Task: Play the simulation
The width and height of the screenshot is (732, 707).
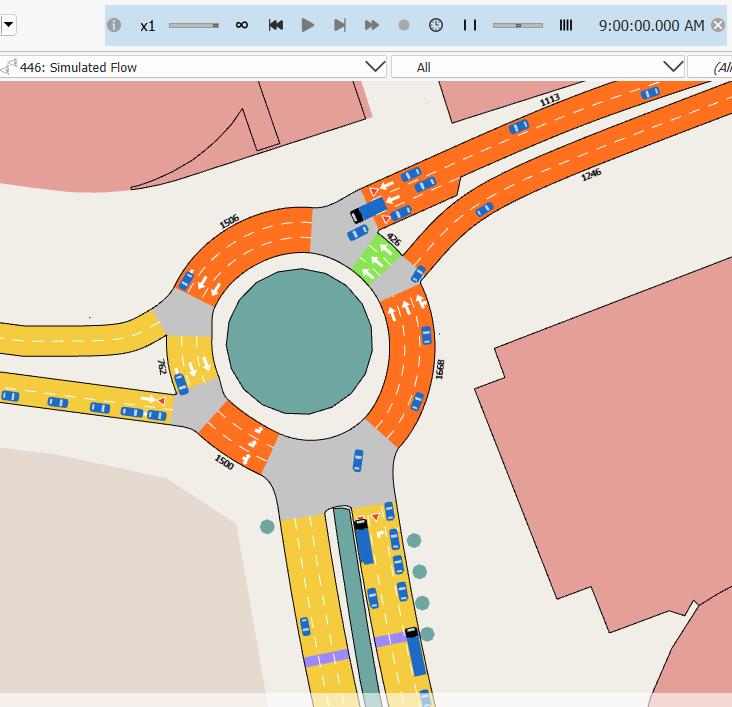Action: pos(308,25)
